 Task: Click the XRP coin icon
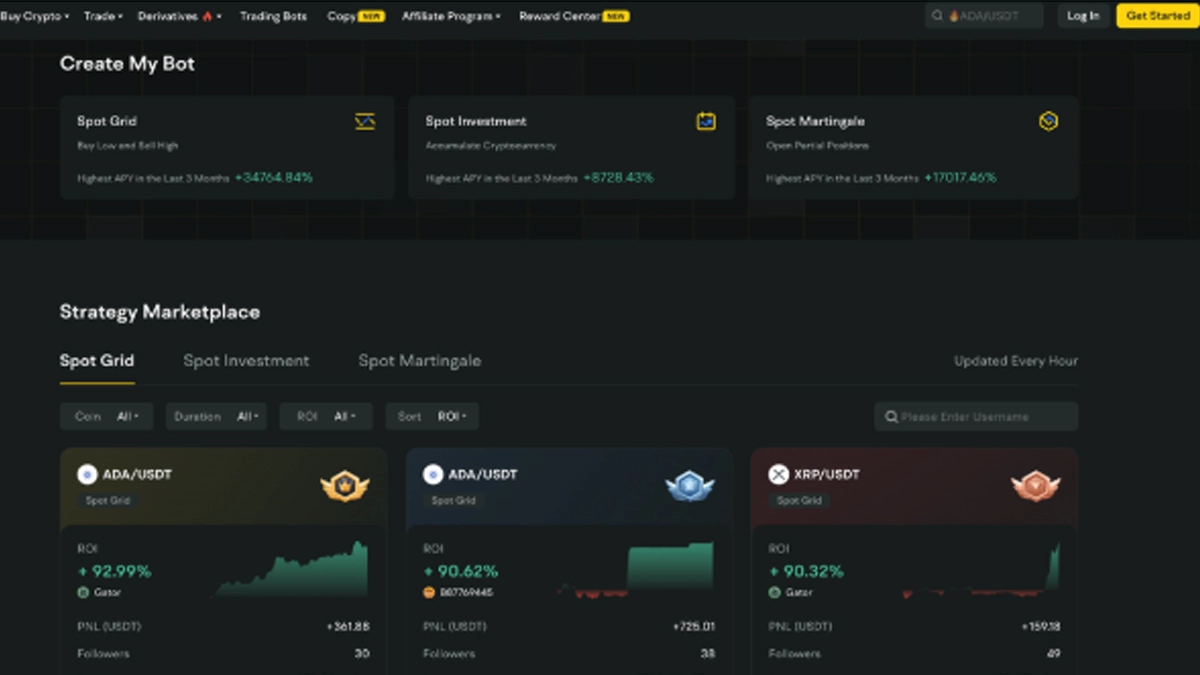pos(778,474)
